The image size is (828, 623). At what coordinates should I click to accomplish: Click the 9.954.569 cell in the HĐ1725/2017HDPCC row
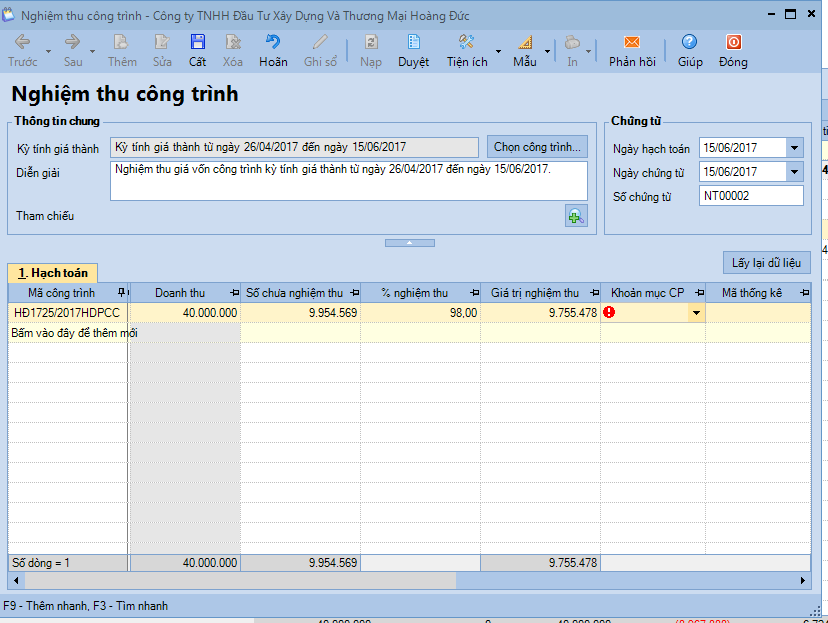click(x=300, y=313)
